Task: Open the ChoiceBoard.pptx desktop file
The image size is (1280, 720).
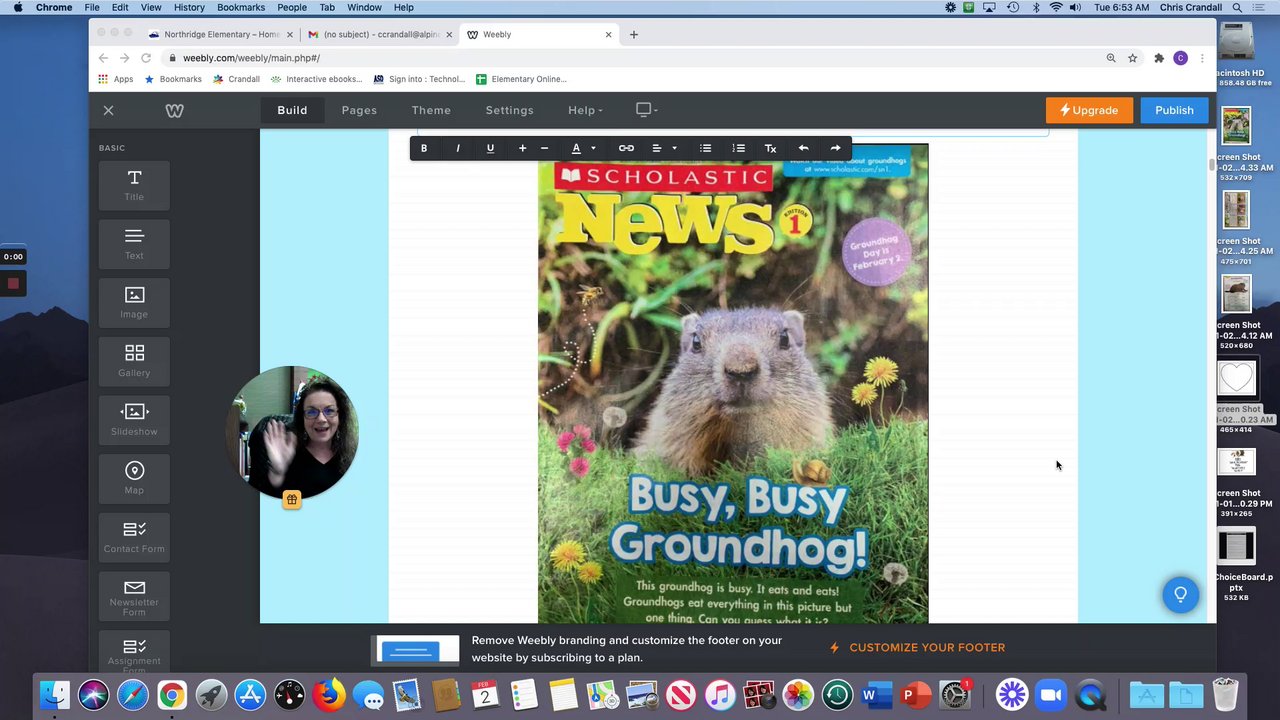Action: (1237, 563)
